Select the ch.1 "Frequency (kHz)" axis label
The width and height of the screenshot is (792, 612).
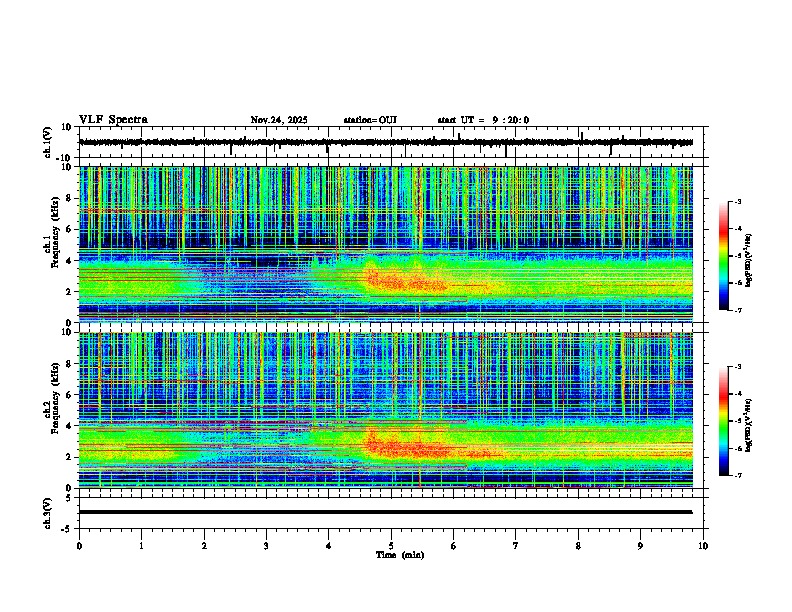[56, 233]
